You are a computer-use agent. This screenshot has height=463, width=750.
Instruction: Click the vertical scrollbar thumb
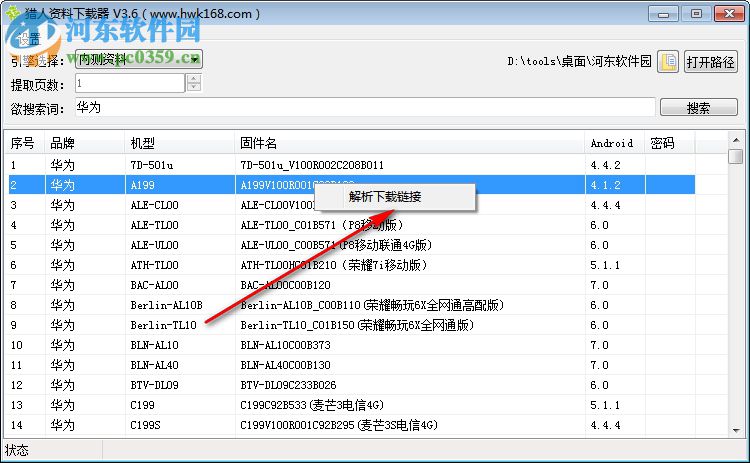[736, 156]
